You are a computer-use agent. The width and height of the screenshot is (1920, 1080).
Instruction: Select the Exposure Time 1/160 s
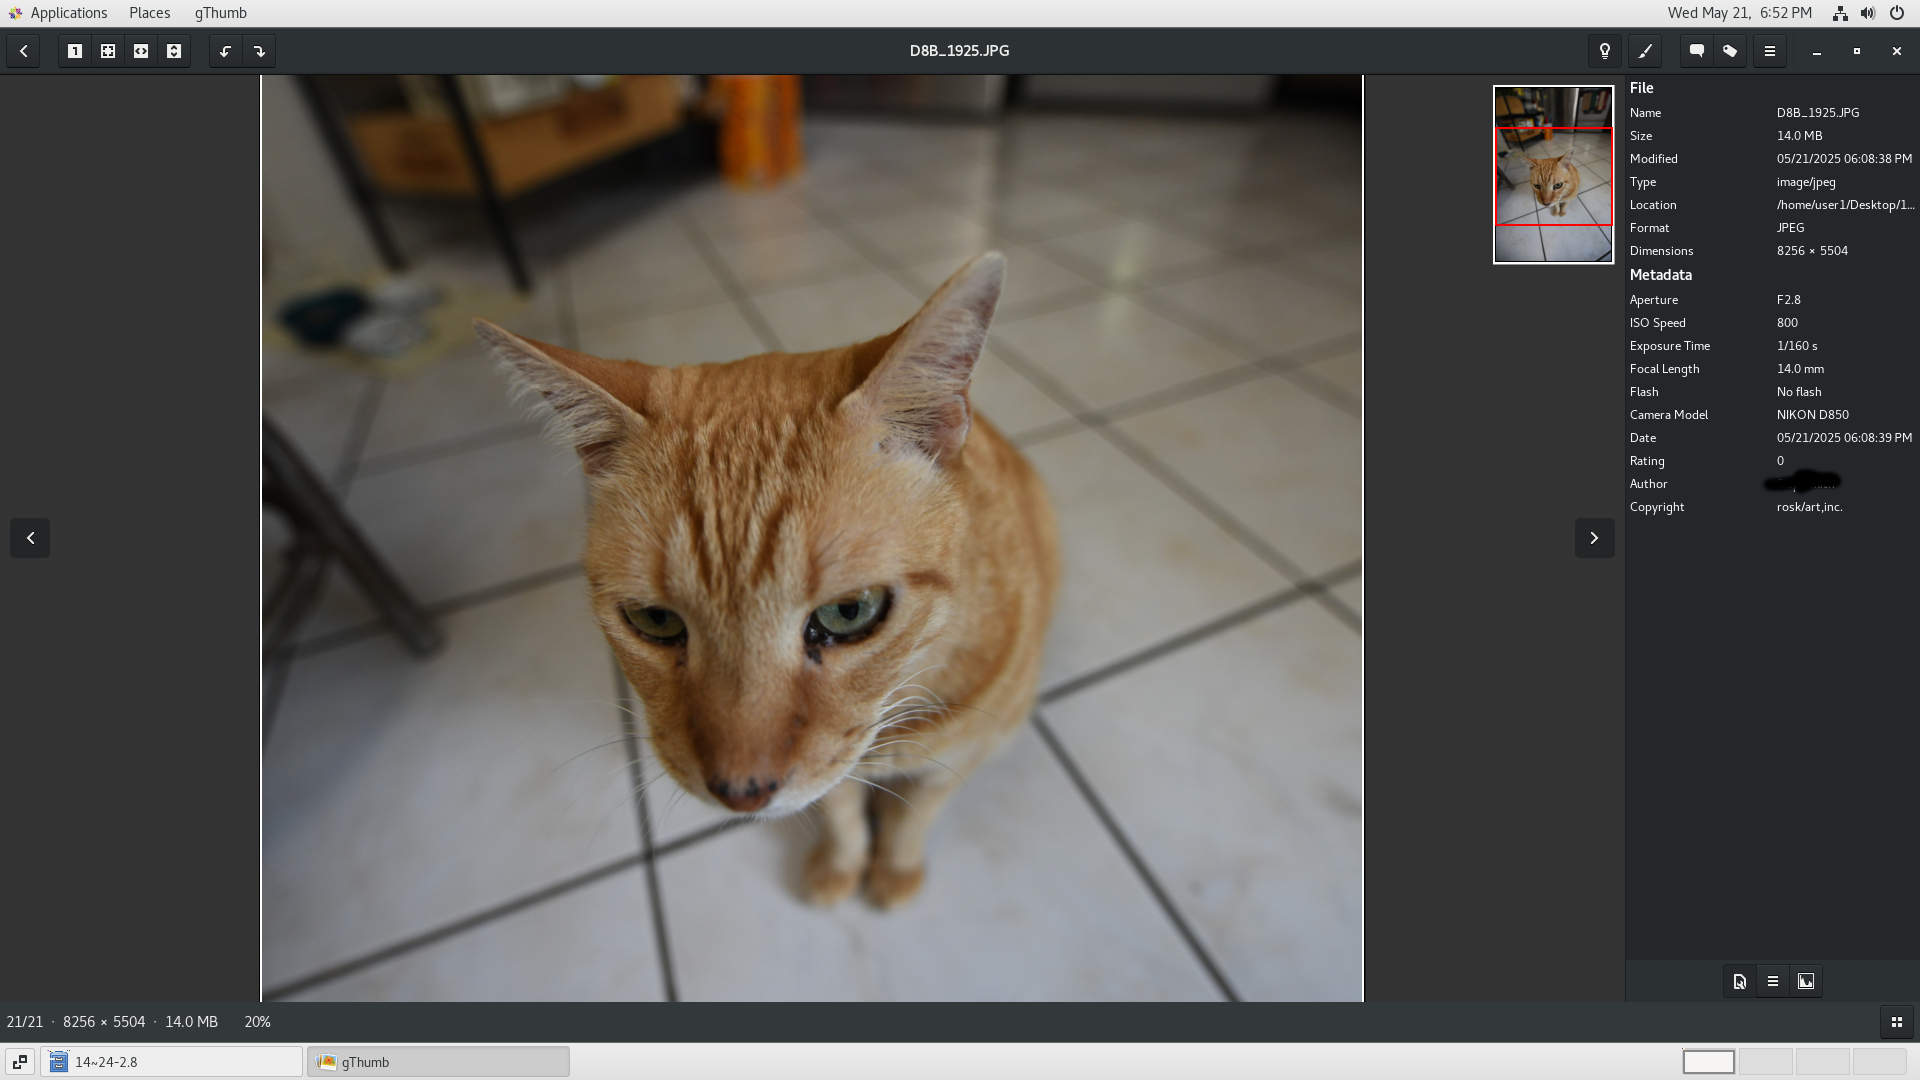(1796, 346)
